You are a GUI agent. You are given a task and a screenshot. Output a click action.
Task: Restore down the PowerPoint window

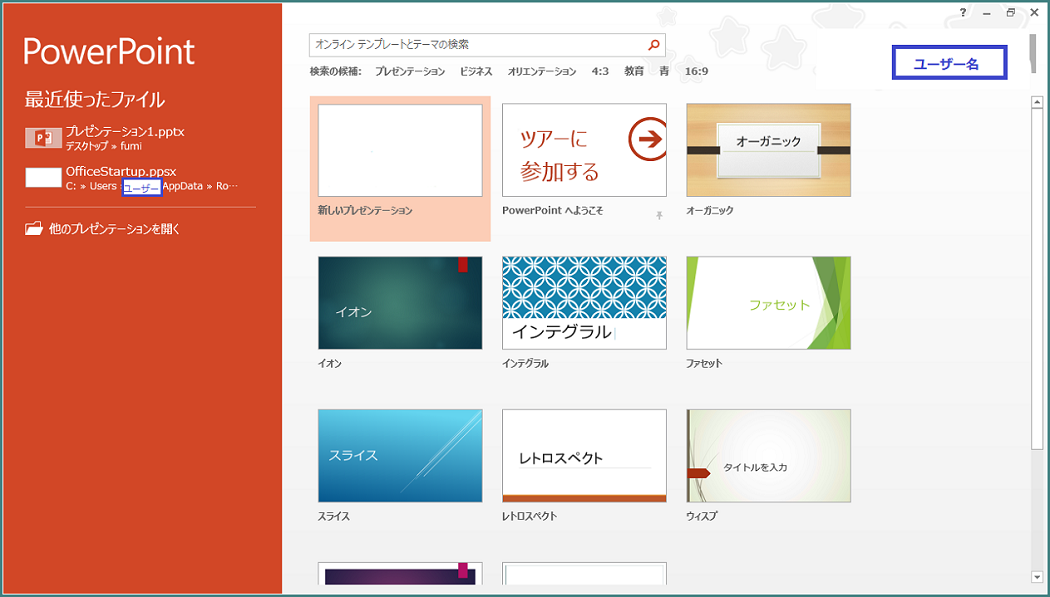pyautogui.click(x=1010, y=13)
